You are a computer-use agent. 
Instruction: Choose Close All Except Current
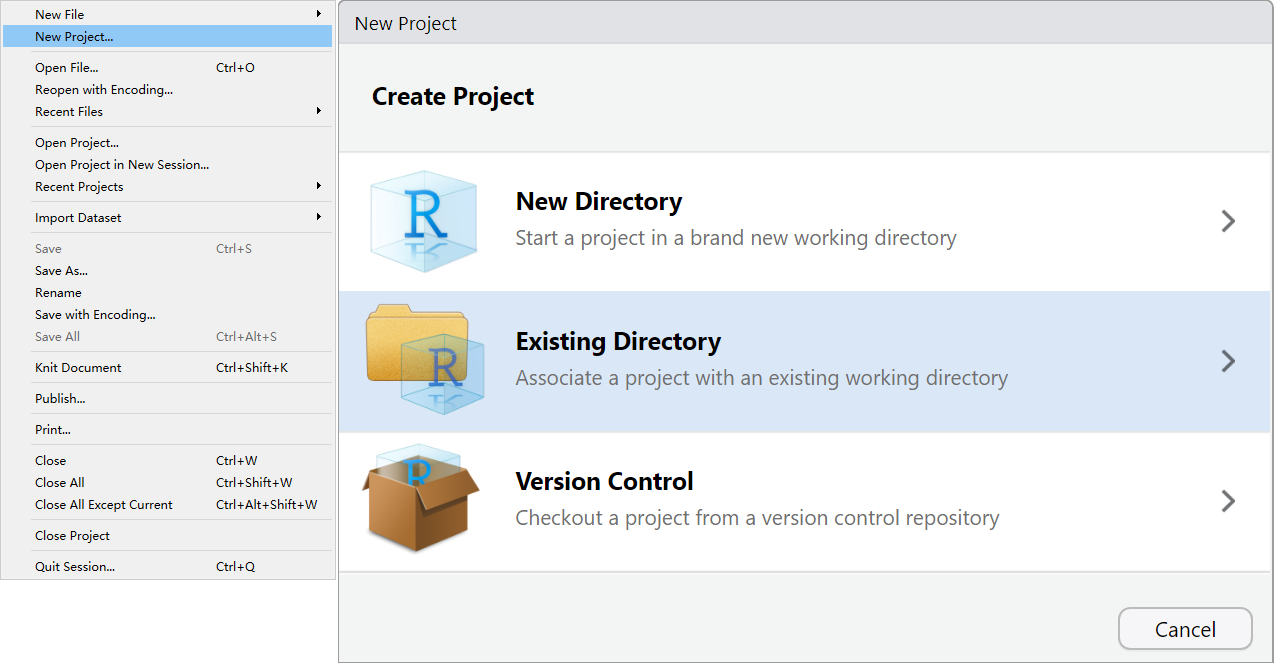click(x=104, y=505)
